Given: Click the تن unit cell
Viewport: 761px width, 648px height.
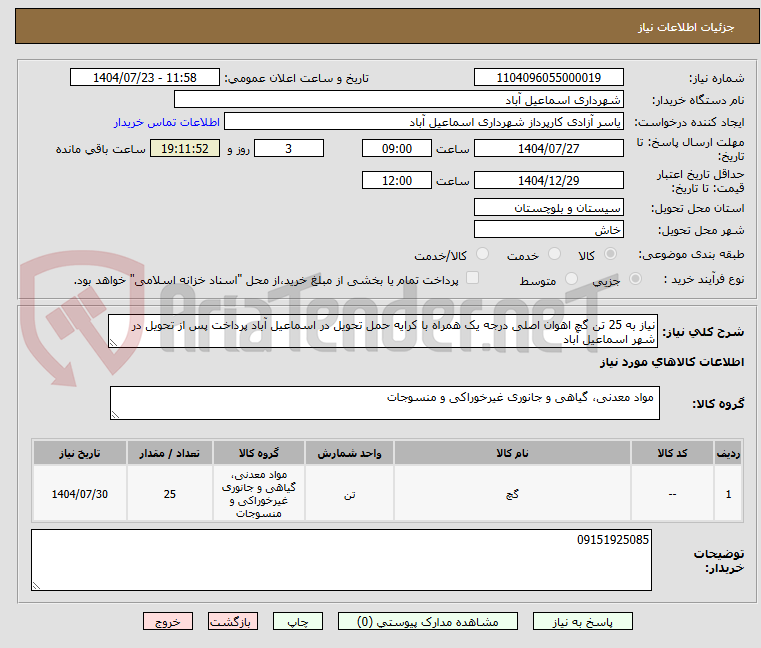Looking at the screenshot, I should [x=349, y=494].
